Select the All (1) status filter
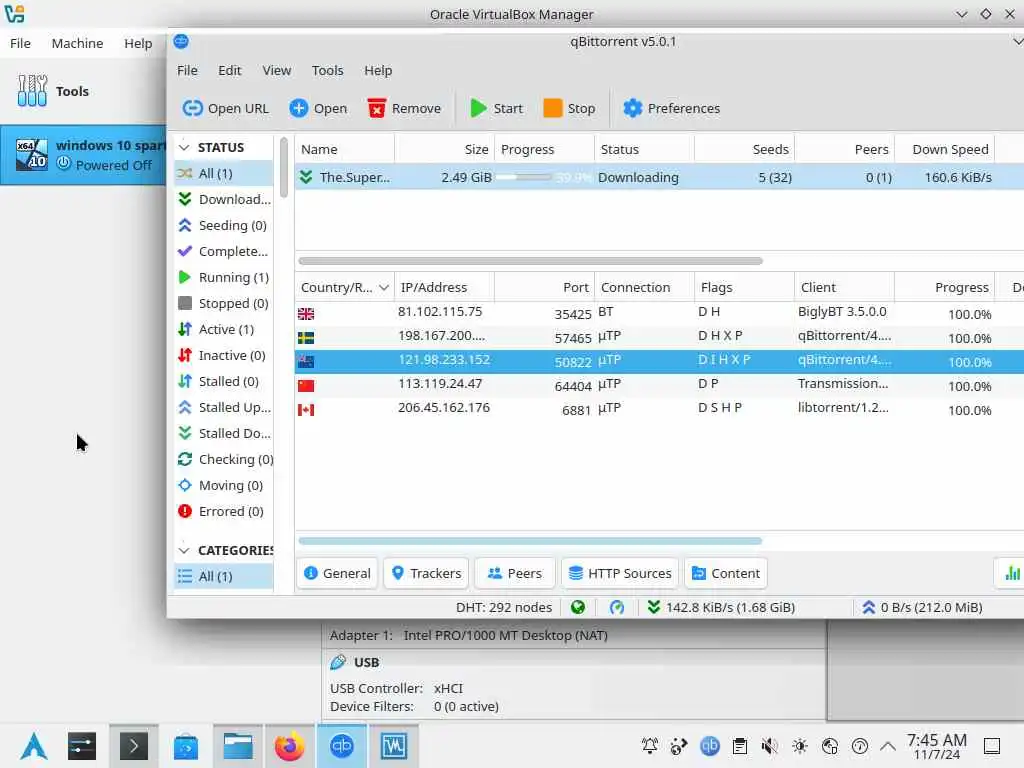The width and height of the screenshot is (1024, 768). coord(224,174)
